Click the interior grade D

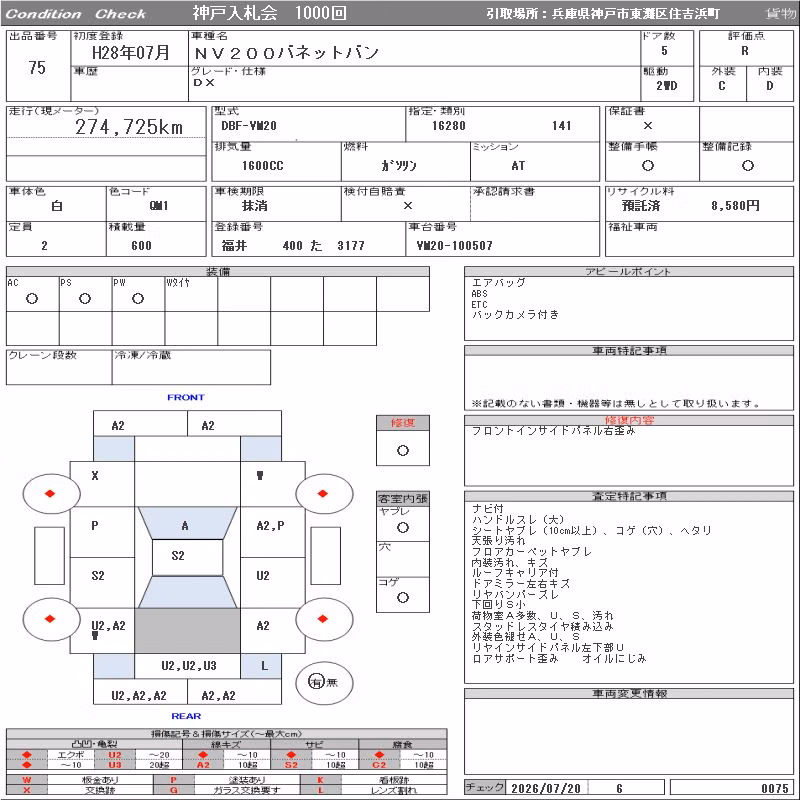coord(769,86)
